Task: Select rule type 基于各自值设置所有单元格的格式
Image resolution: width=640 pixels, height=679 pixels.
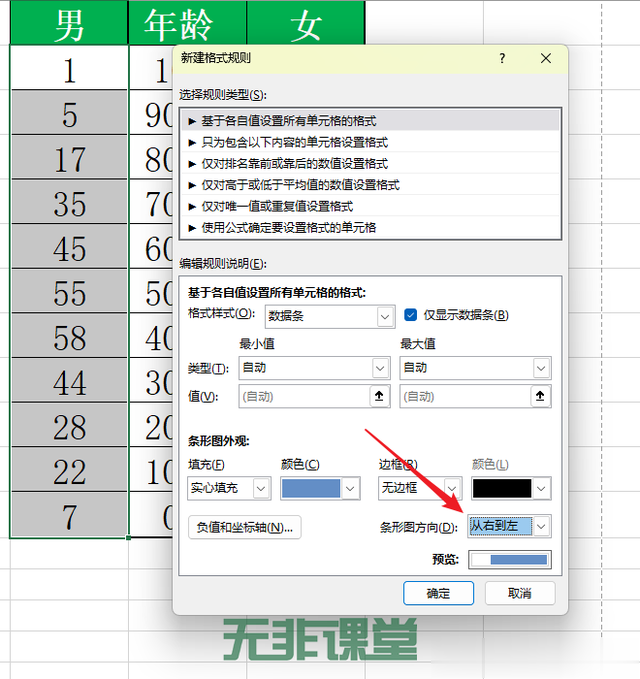Action: [371, 121]
